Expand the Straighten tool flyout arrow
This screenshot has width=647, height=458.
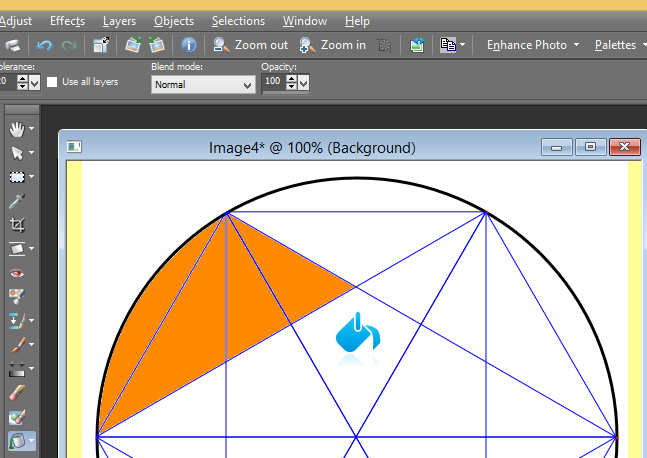coord(31,248)
